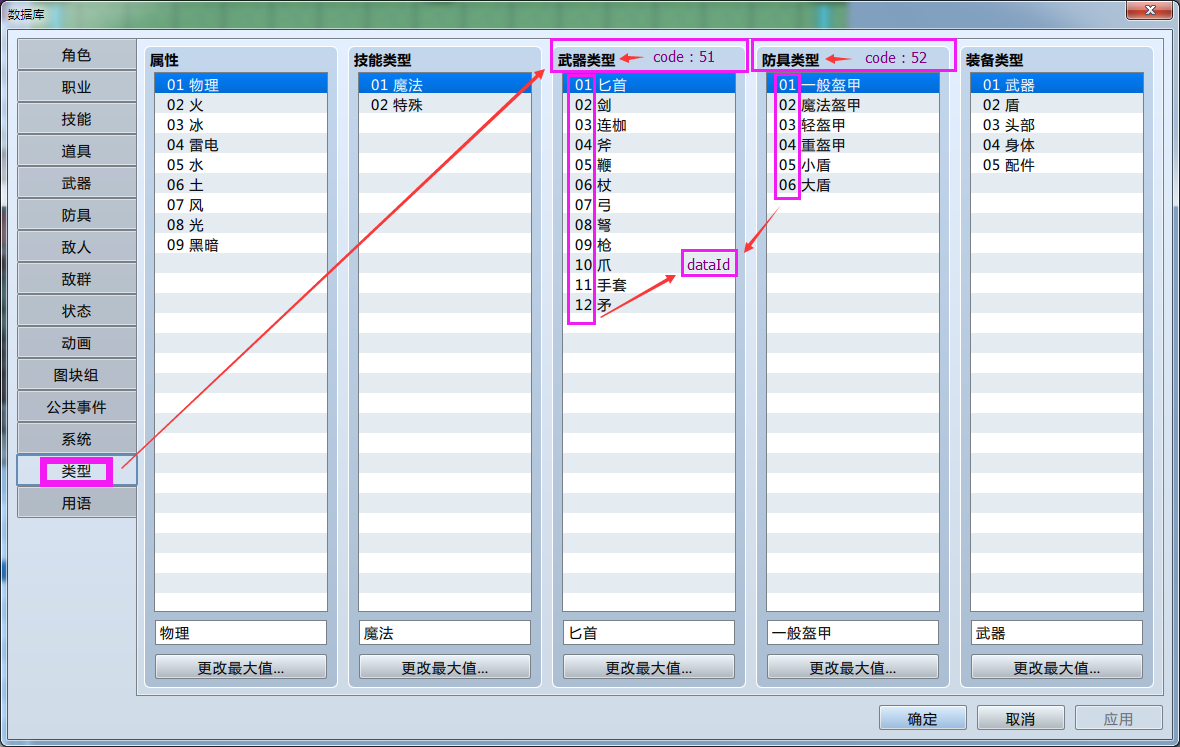Viewport: 1180px width, 747px height.
Task: Select armor type 04 重盔甲
Action: point(853,144)
